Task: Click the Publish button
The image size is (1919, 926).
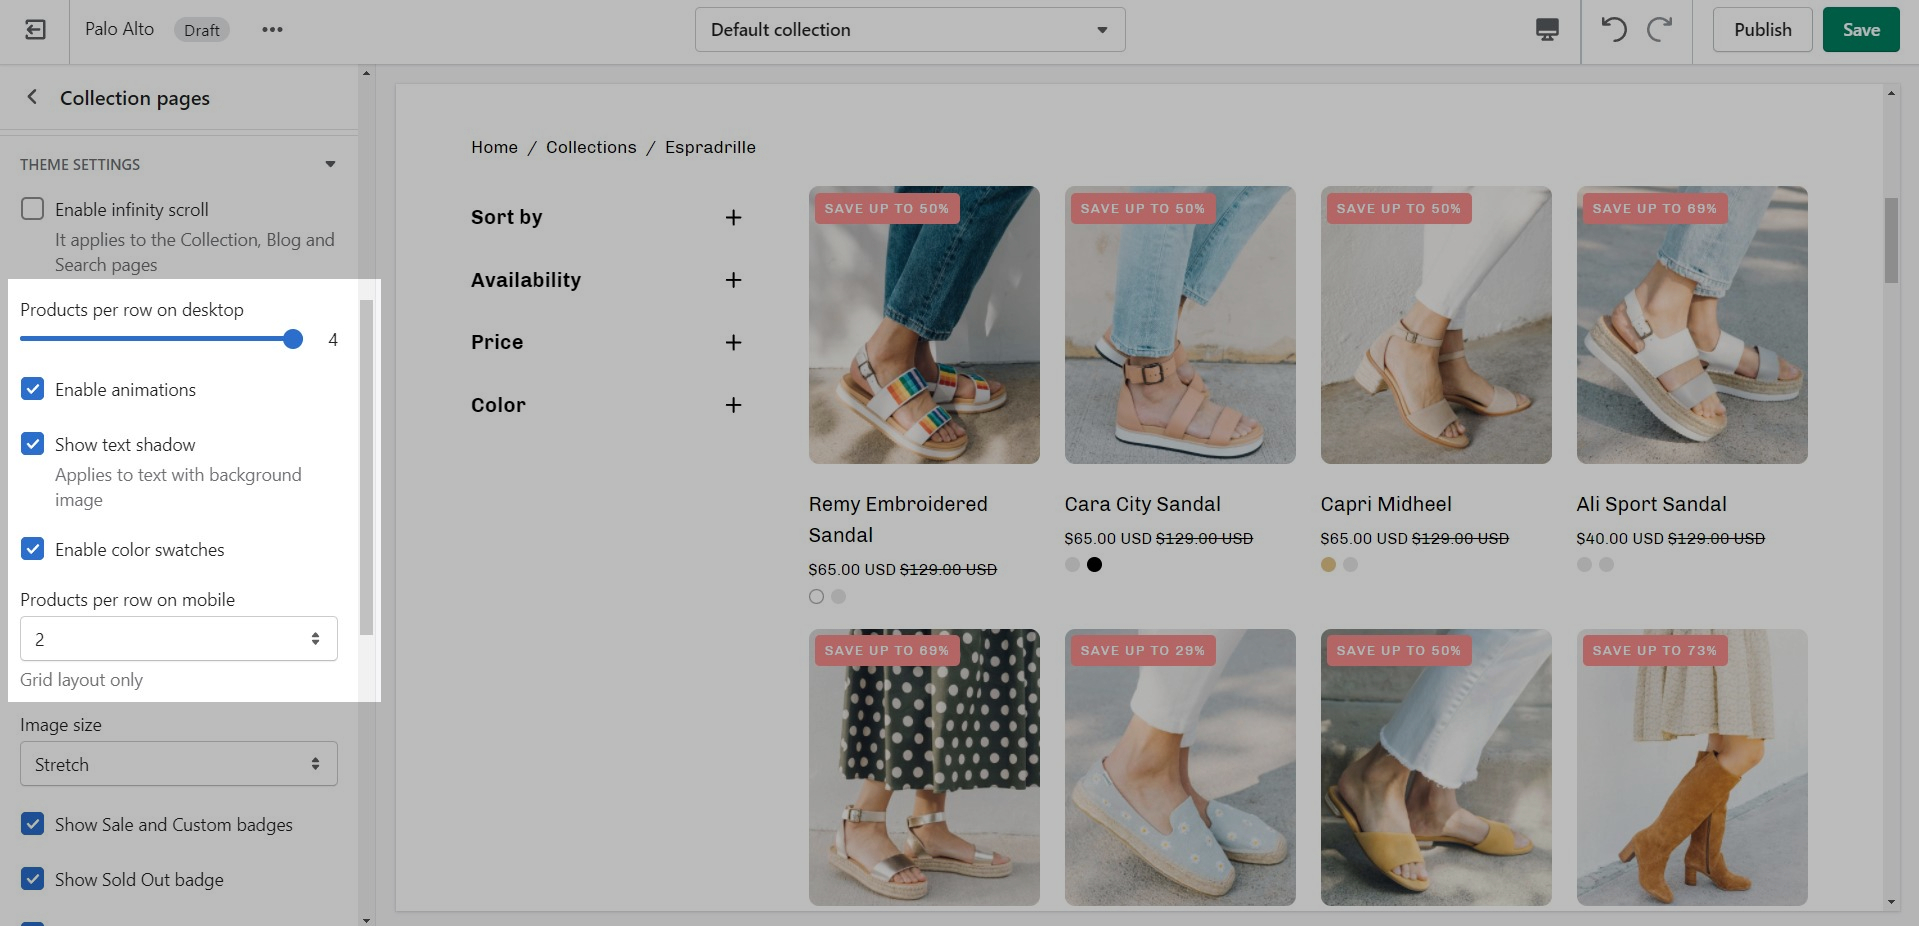Action: point(1762,30)
